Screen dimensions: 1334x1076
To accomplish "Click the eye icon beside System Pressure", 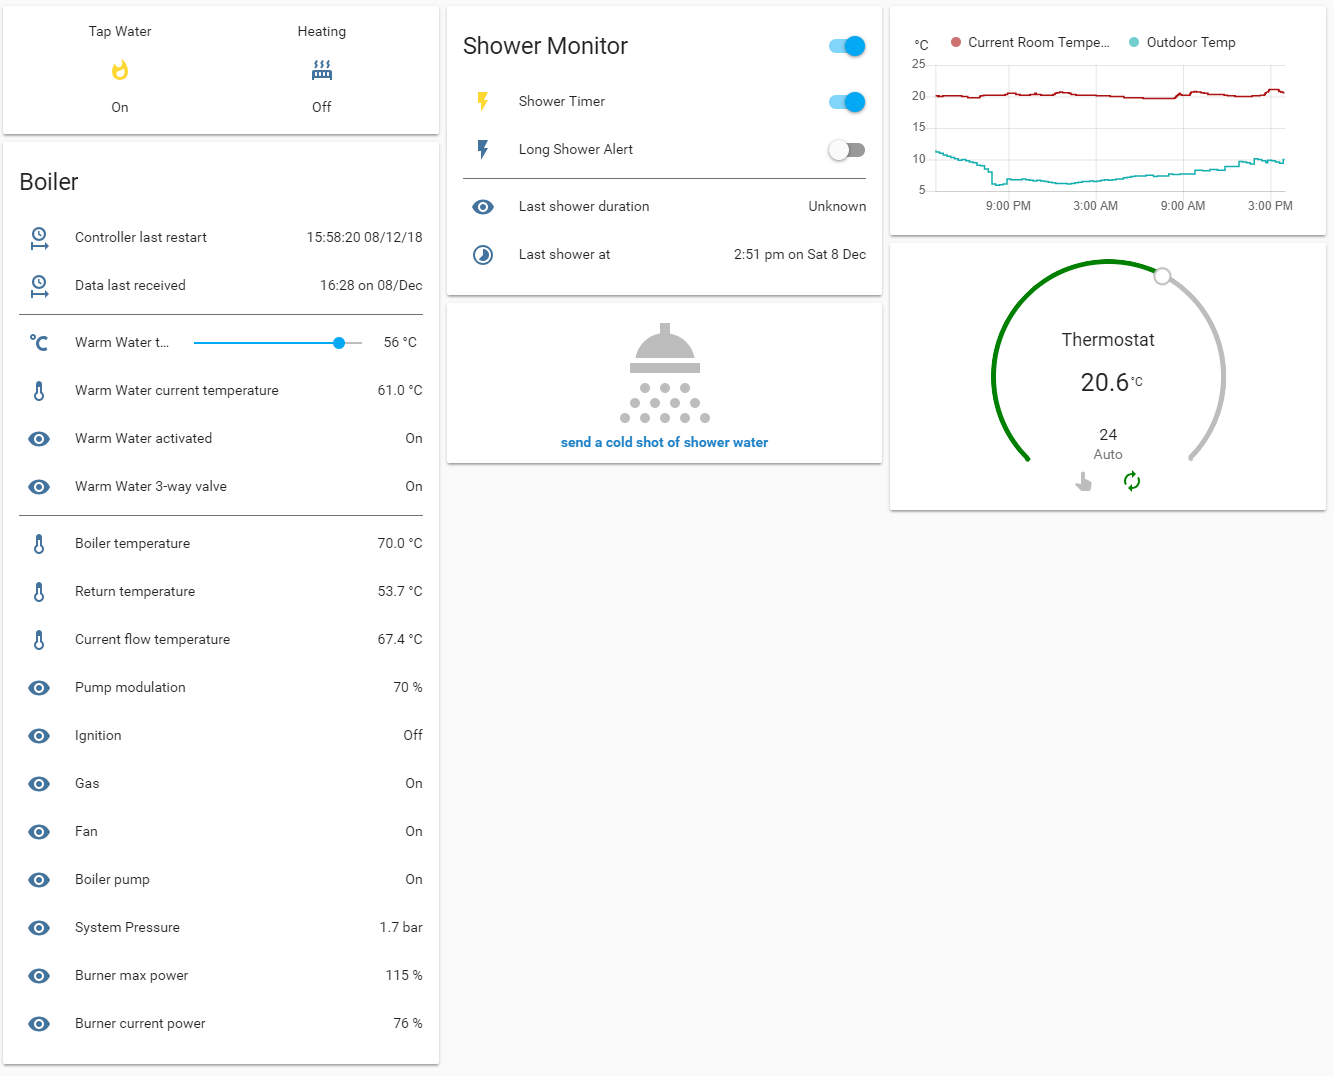I will (x=39, y=928).
